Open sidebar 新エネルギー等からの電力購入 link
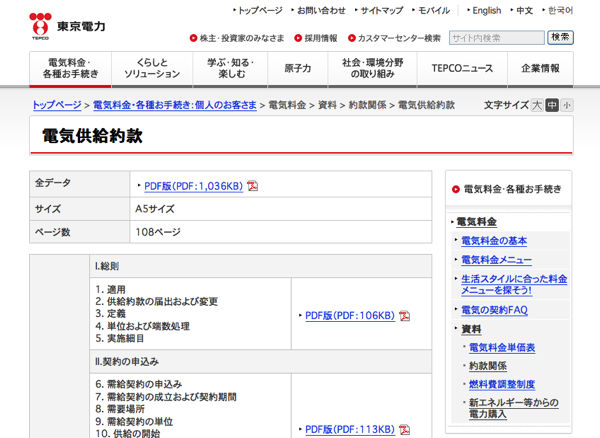600x438 pixels. [514, 408]
